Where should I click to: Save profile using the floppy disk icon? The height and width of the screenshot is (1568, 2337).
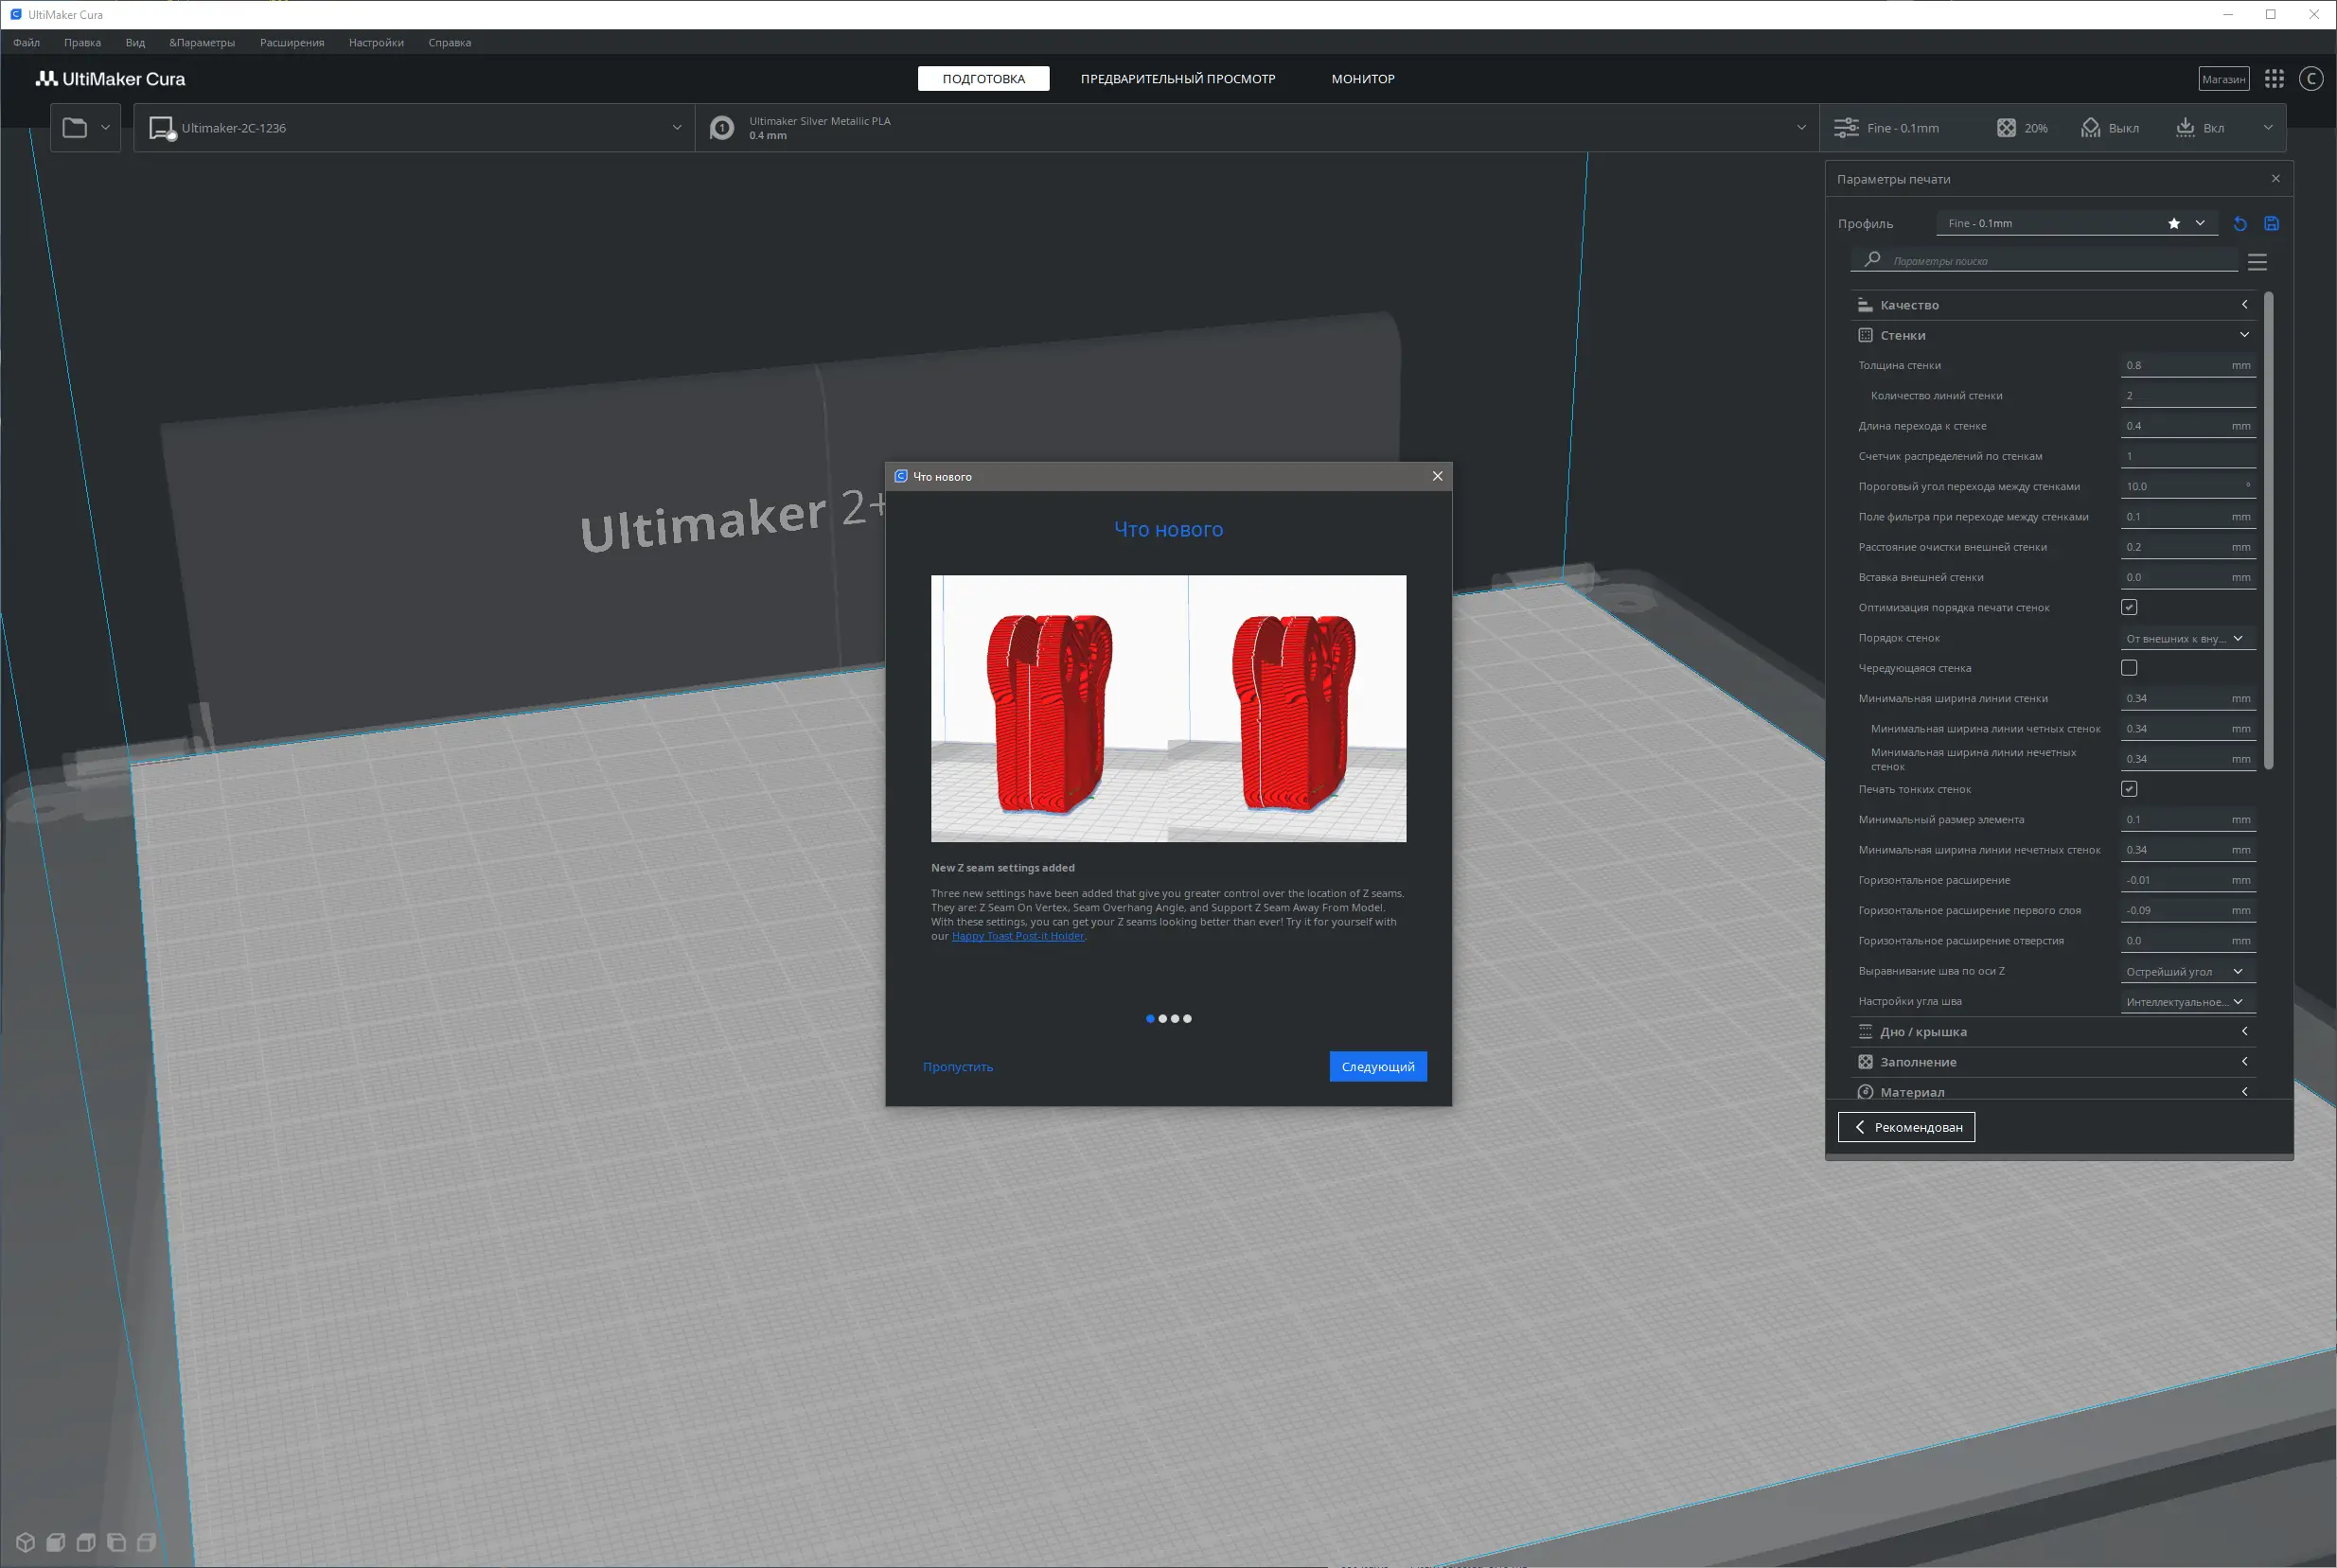coord(2271,224)
